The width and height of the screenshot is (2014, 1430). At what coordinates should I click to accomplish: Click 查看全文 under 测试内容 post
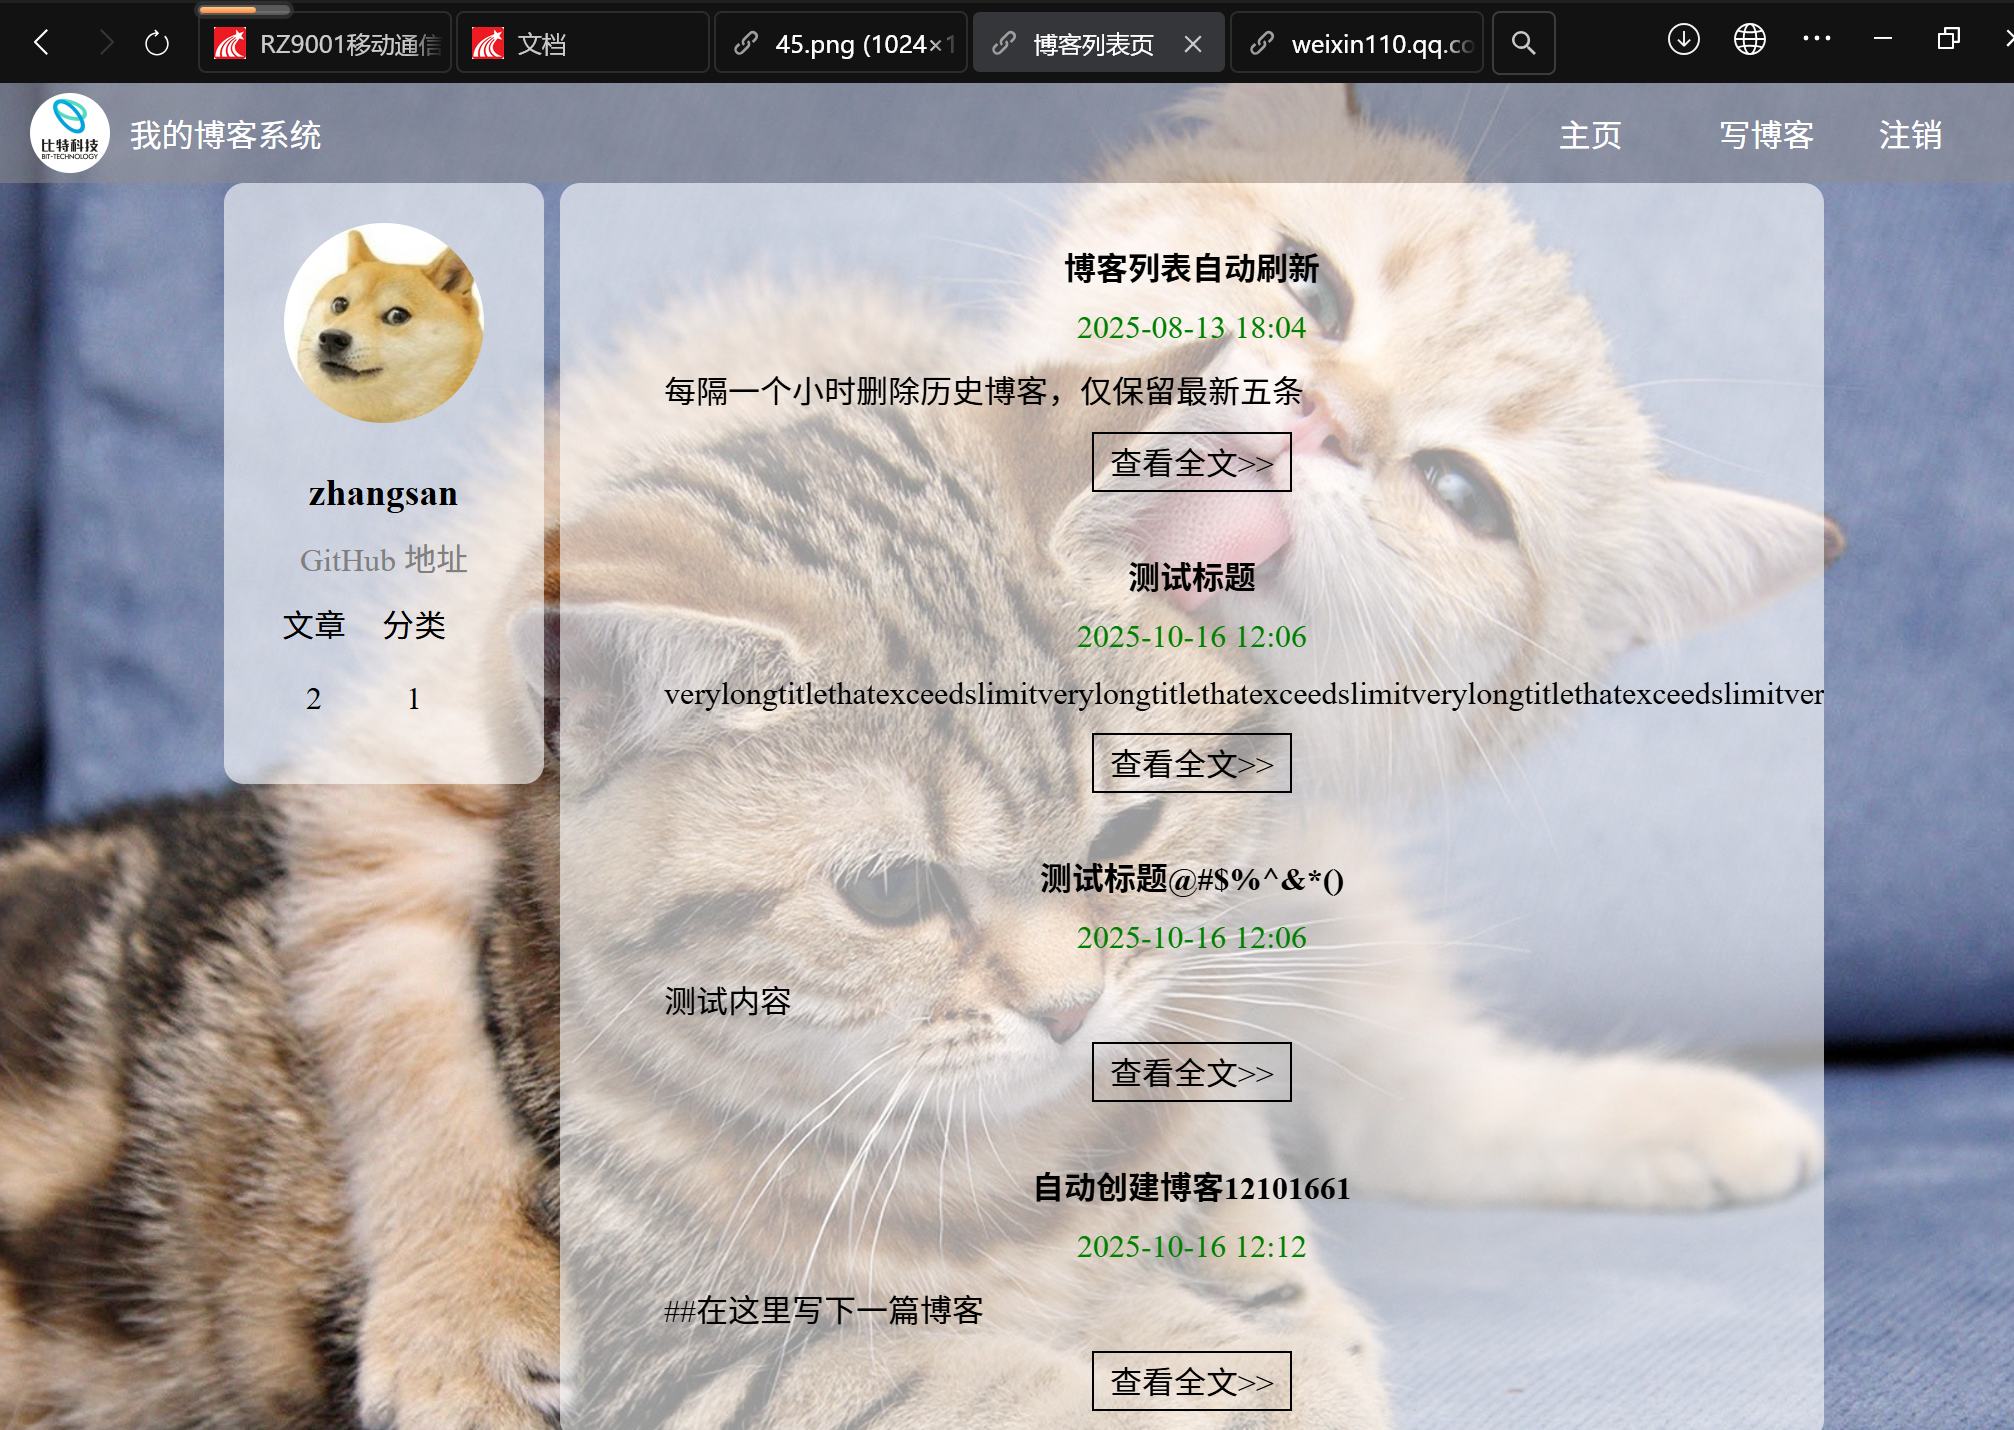pyautogui.click(x=1191, y=1072)
